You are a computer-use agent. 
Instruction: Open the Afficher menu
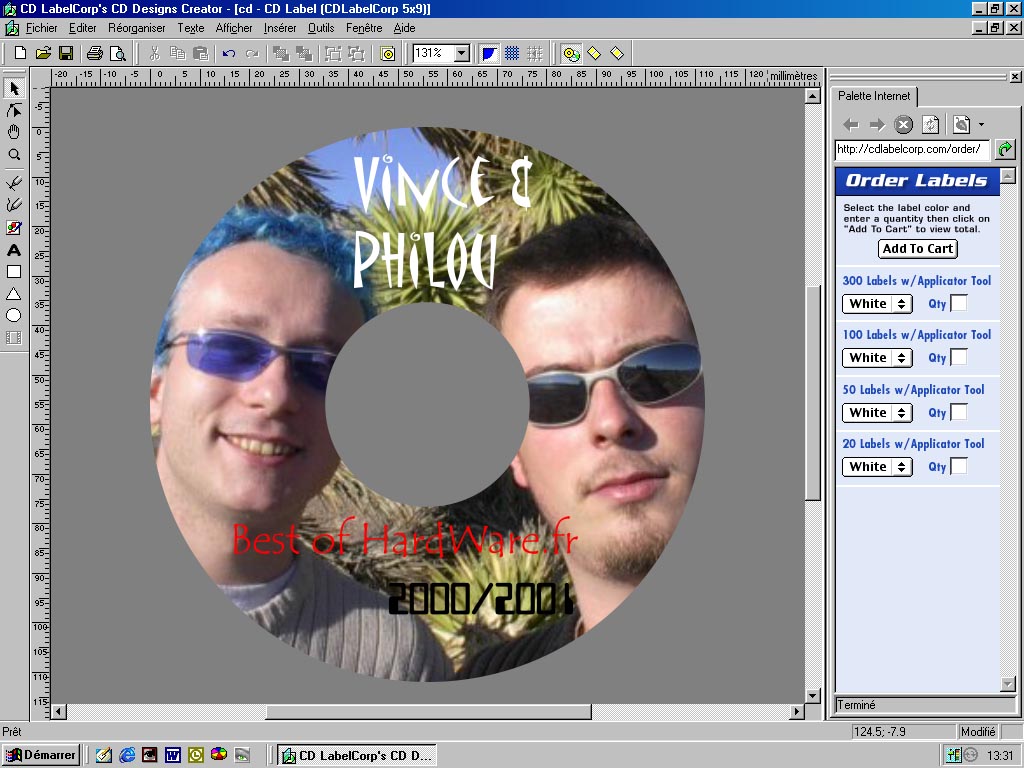coord(234,28)
